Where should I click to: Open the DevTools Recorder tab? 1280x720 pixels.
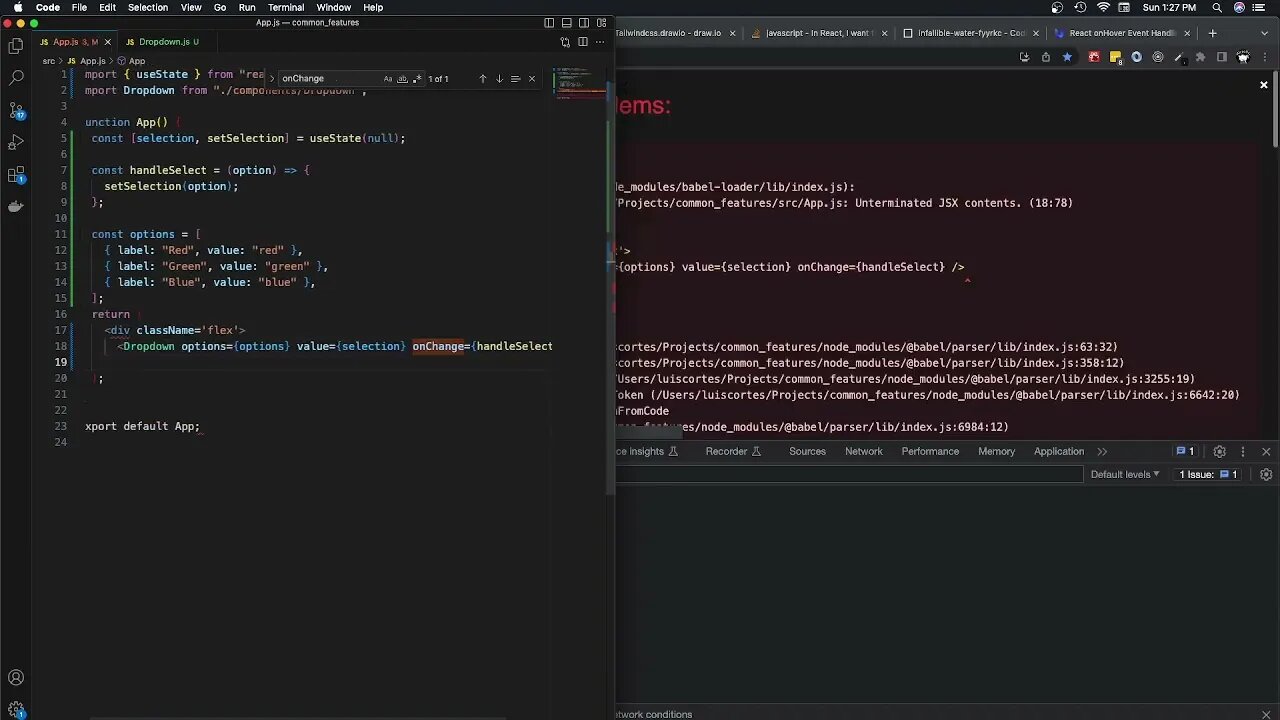click(x=733, y=451)
